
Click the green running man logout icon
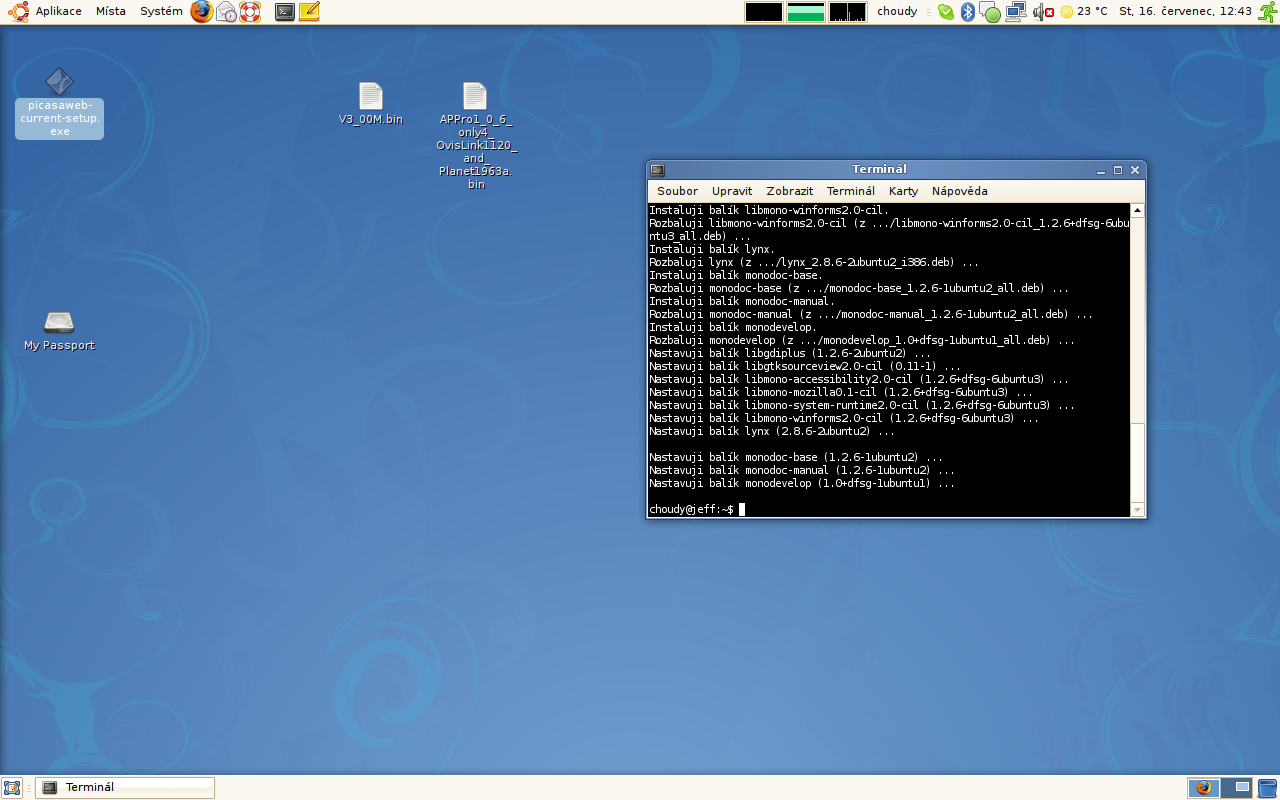(x=1267, y=12)
